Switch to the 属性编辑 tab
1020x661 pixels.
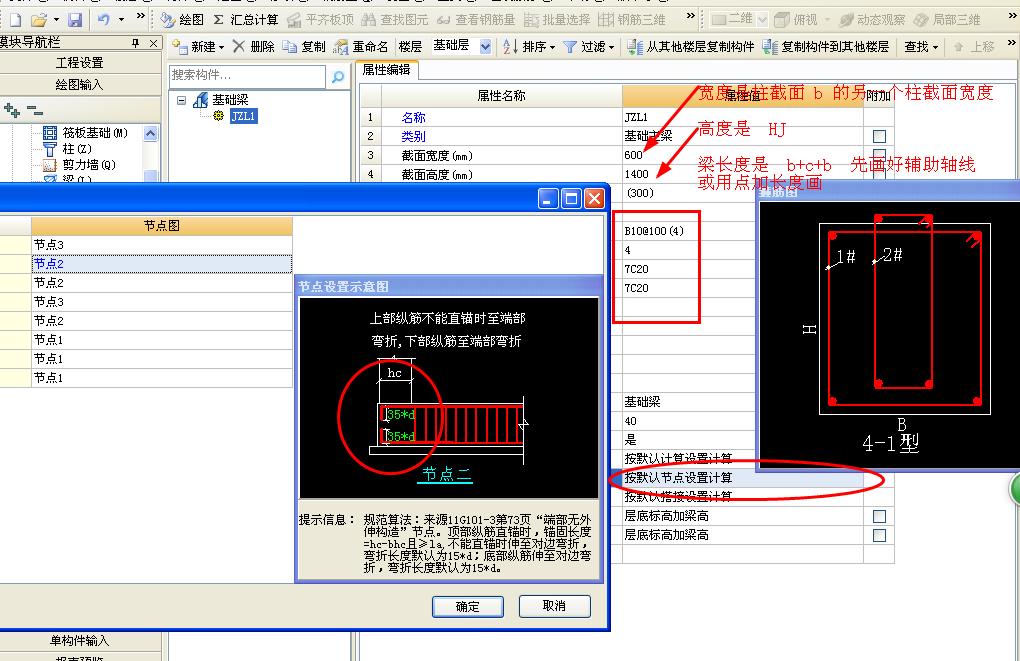386,70
